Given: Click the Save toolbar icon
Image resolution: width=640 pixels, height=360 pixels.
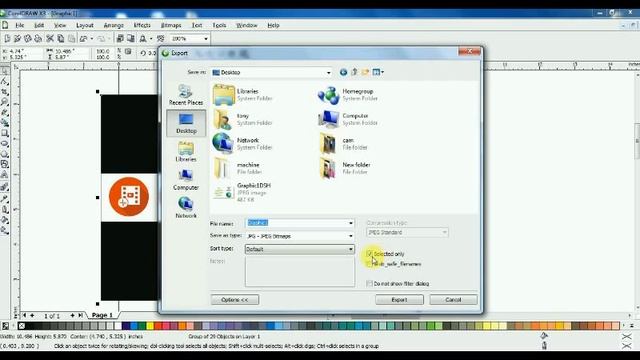Looking at the screenshot, I should pyautogui.click(x=28, y=38).
